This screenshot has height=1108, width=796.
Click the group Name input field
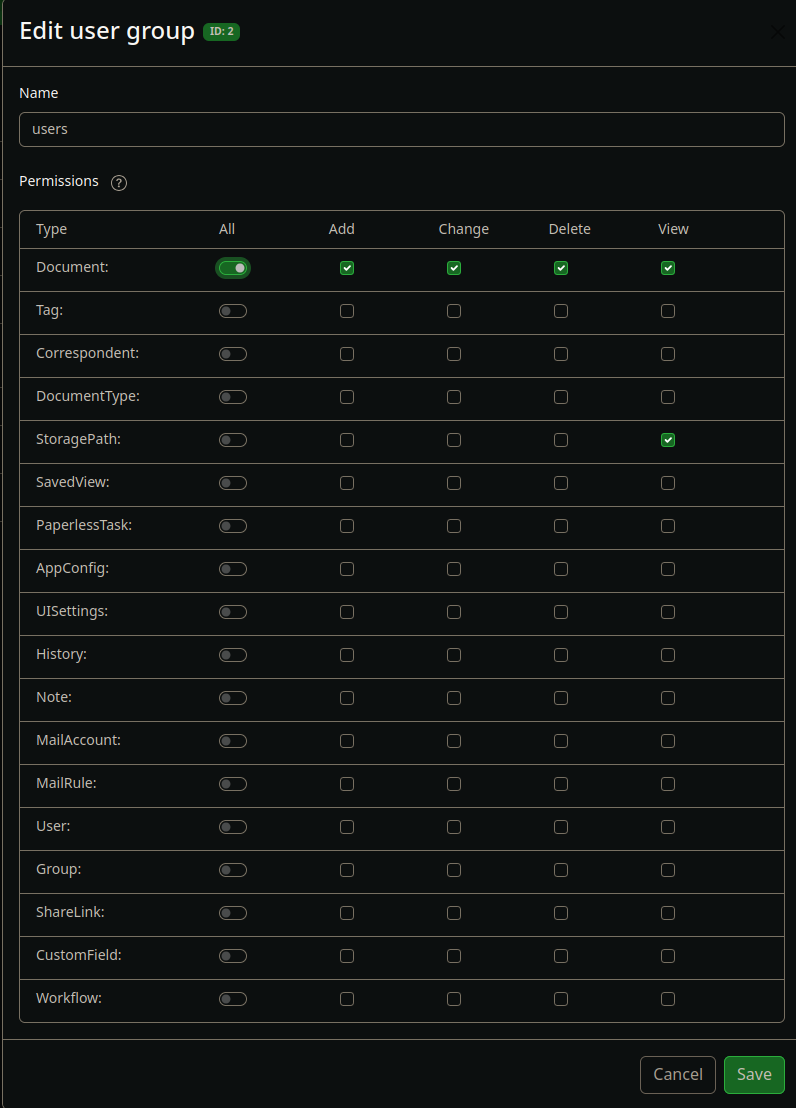[401, 129]
